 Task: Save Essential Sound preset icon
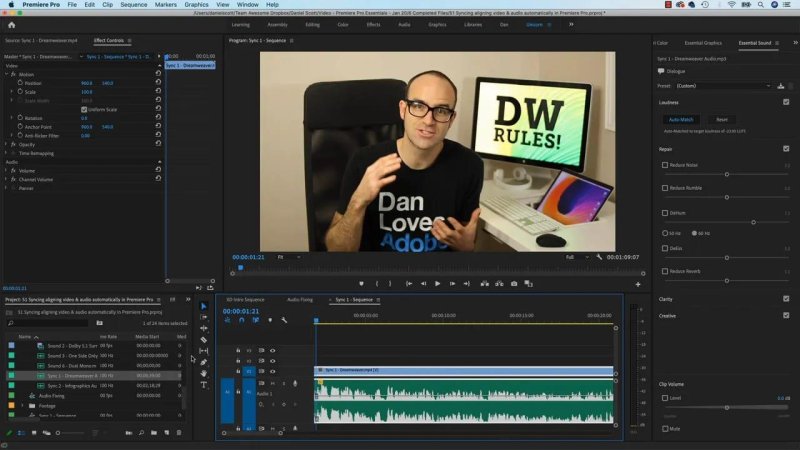click(781, 86)
